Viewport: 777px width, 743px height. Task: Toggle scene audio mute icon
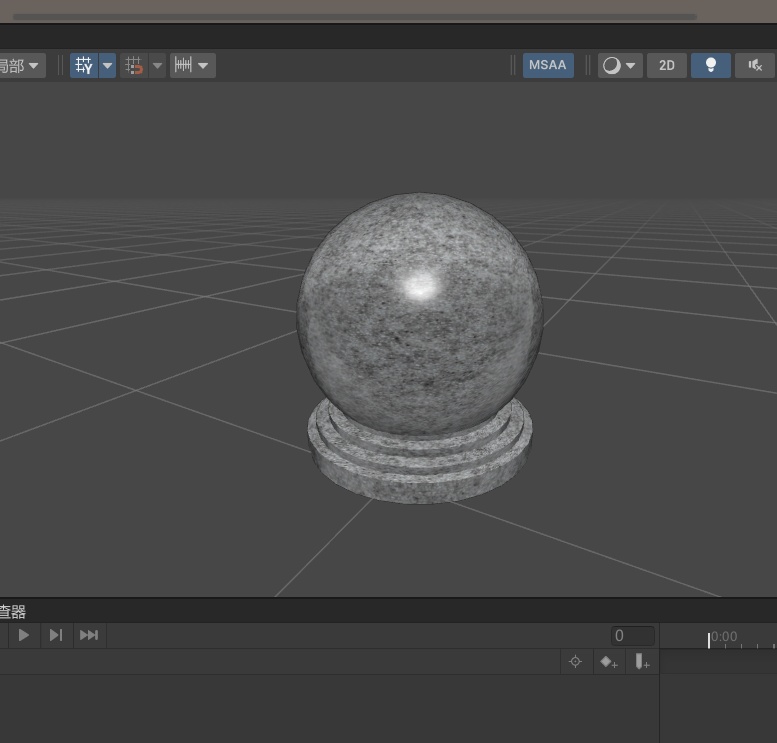click(x=755, y=66)
